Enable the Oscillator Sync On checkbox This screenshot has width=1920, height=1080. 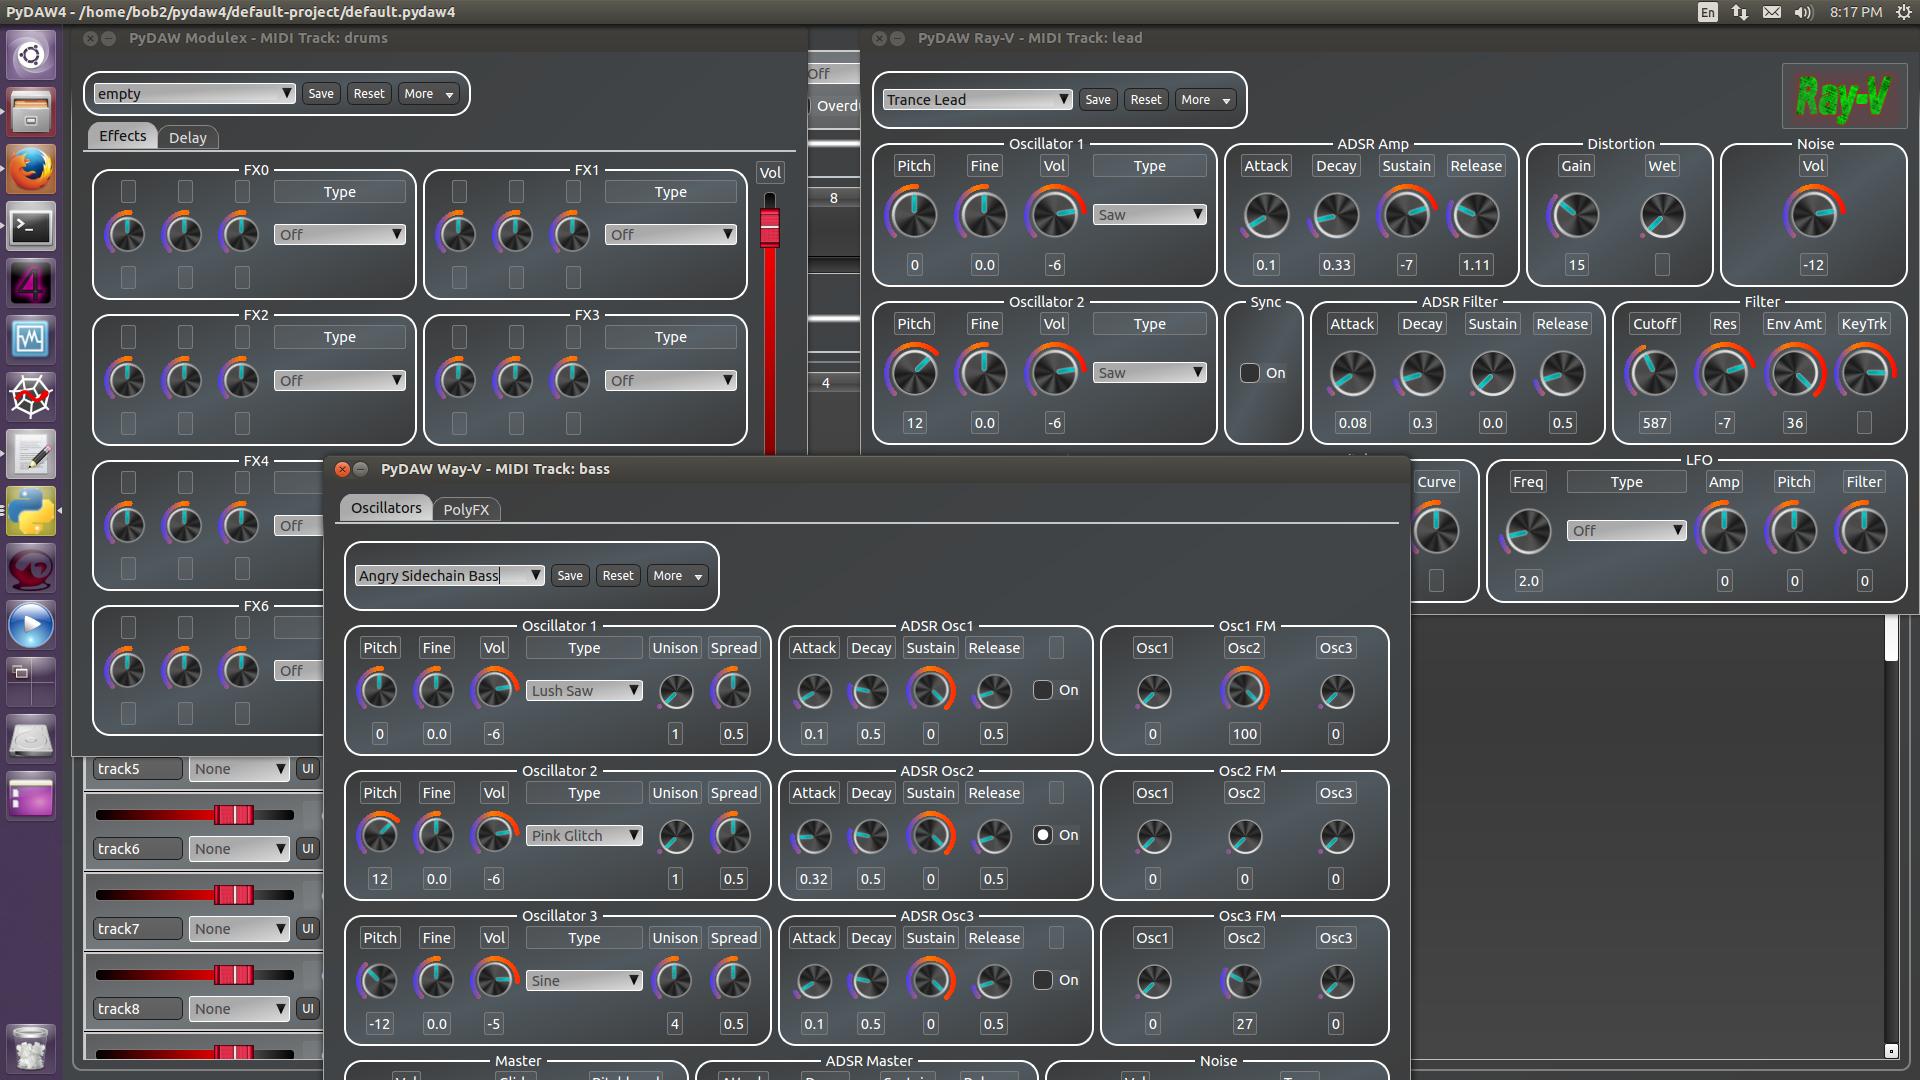pyautogui.click(x=1250, y=373)
